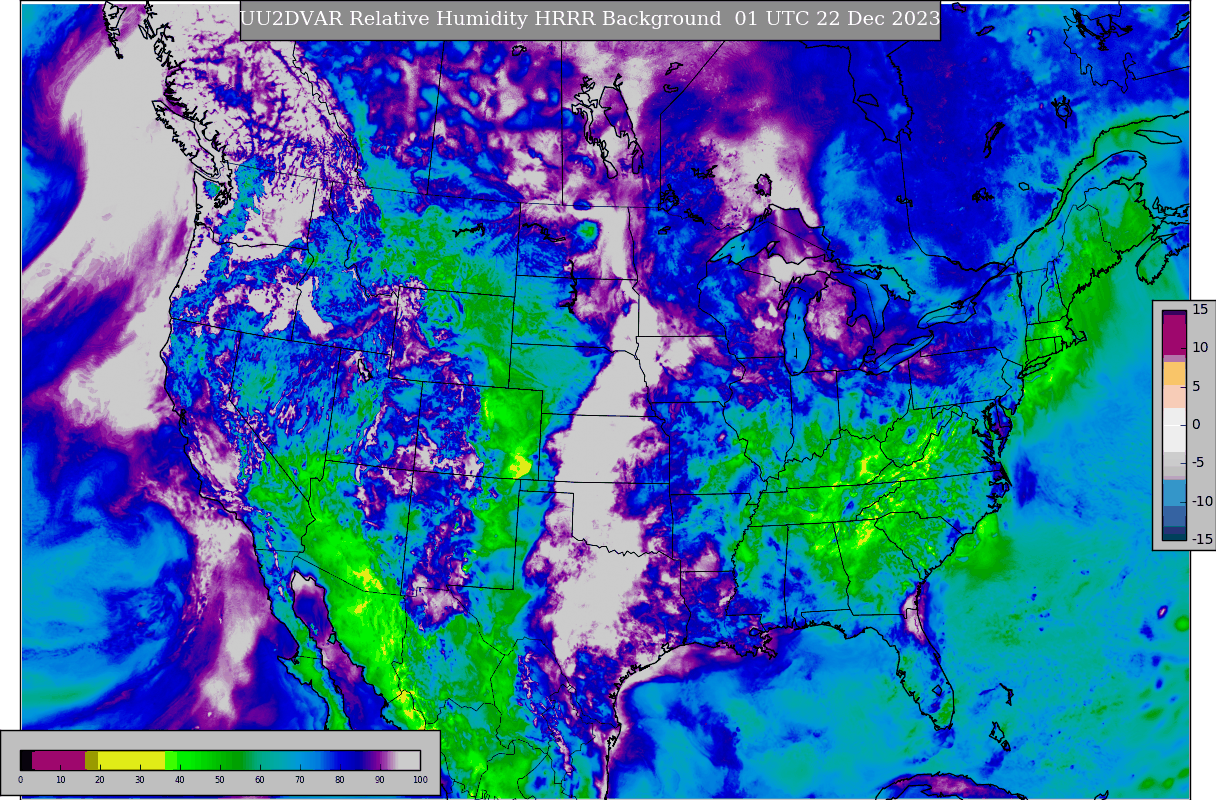Image resolution: width=1216 pixels, height=800 pixels.
Task: Click the yellow segment of the humidity colorbar
Action: (x=131, y=760)
